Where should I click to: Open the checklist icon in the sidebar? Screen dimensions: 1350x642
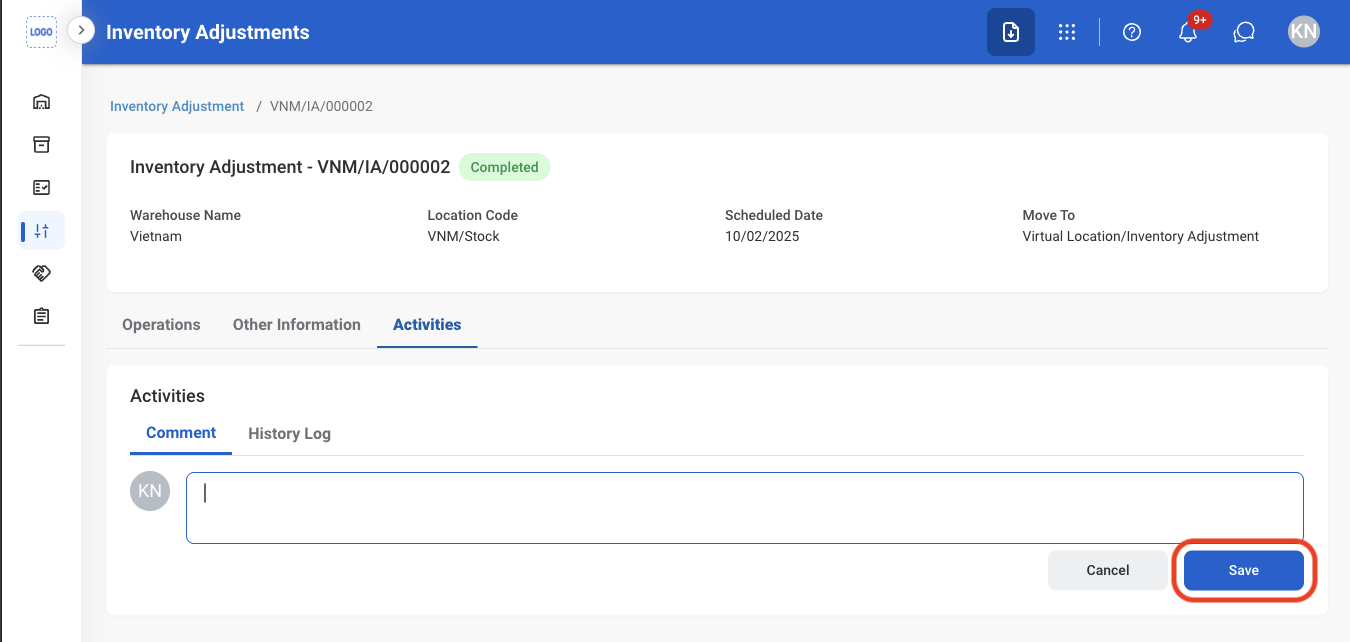click(41, 187)
